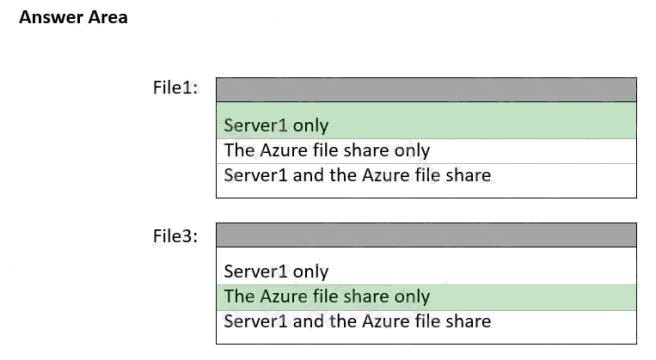
Task: Choose 'The Azure file share only' for File1
Action: coord(426,151)
